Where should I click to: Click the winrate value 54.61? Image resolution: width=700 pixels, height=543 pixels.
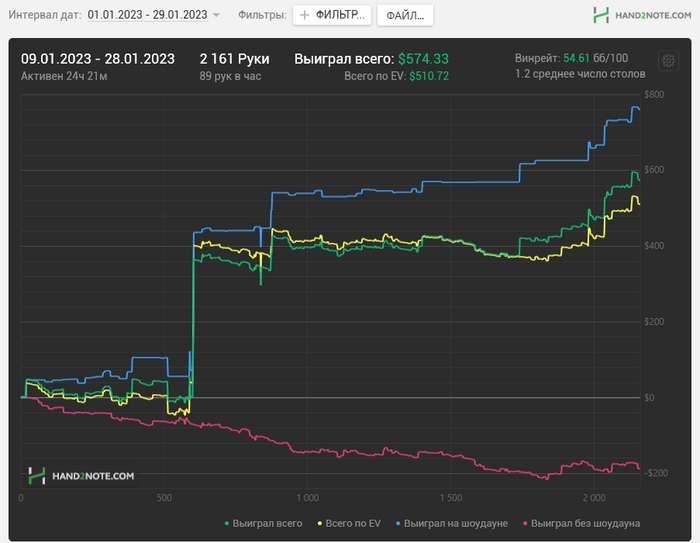(x=576, y=58)
